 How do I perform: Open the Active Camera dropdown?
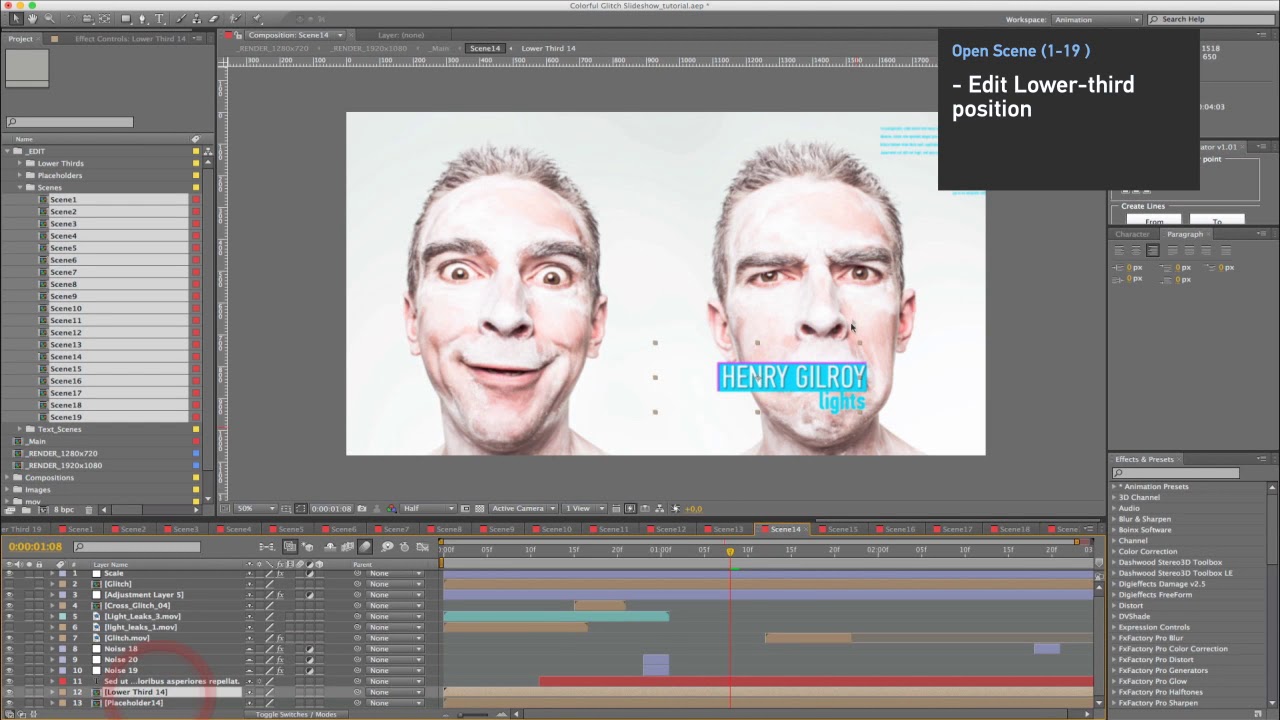[522, 509]
